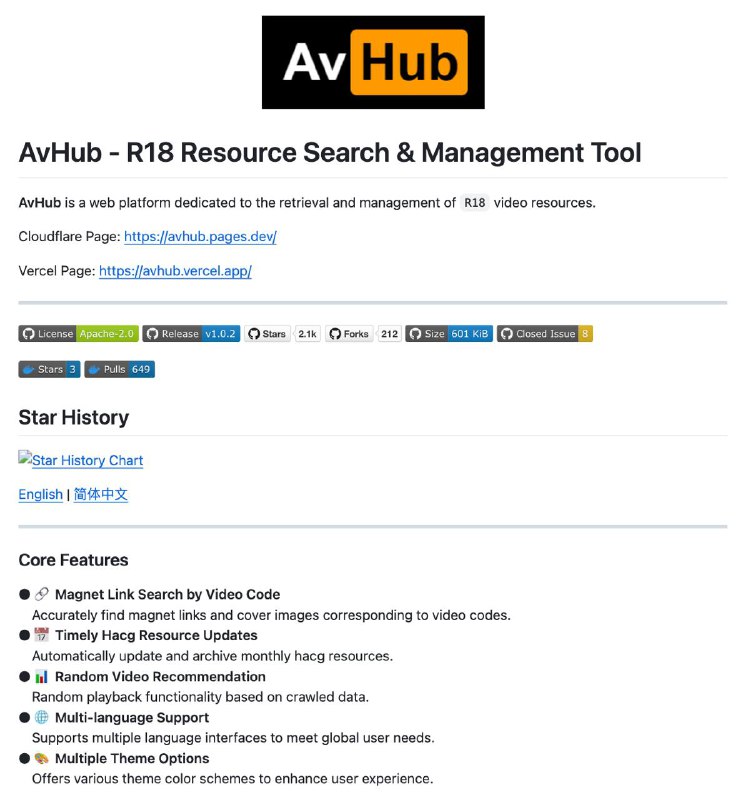This screenshot has height=800, width=743.
Task: Click 'Accurately find magnet links' description text
Action: [271, 615]
